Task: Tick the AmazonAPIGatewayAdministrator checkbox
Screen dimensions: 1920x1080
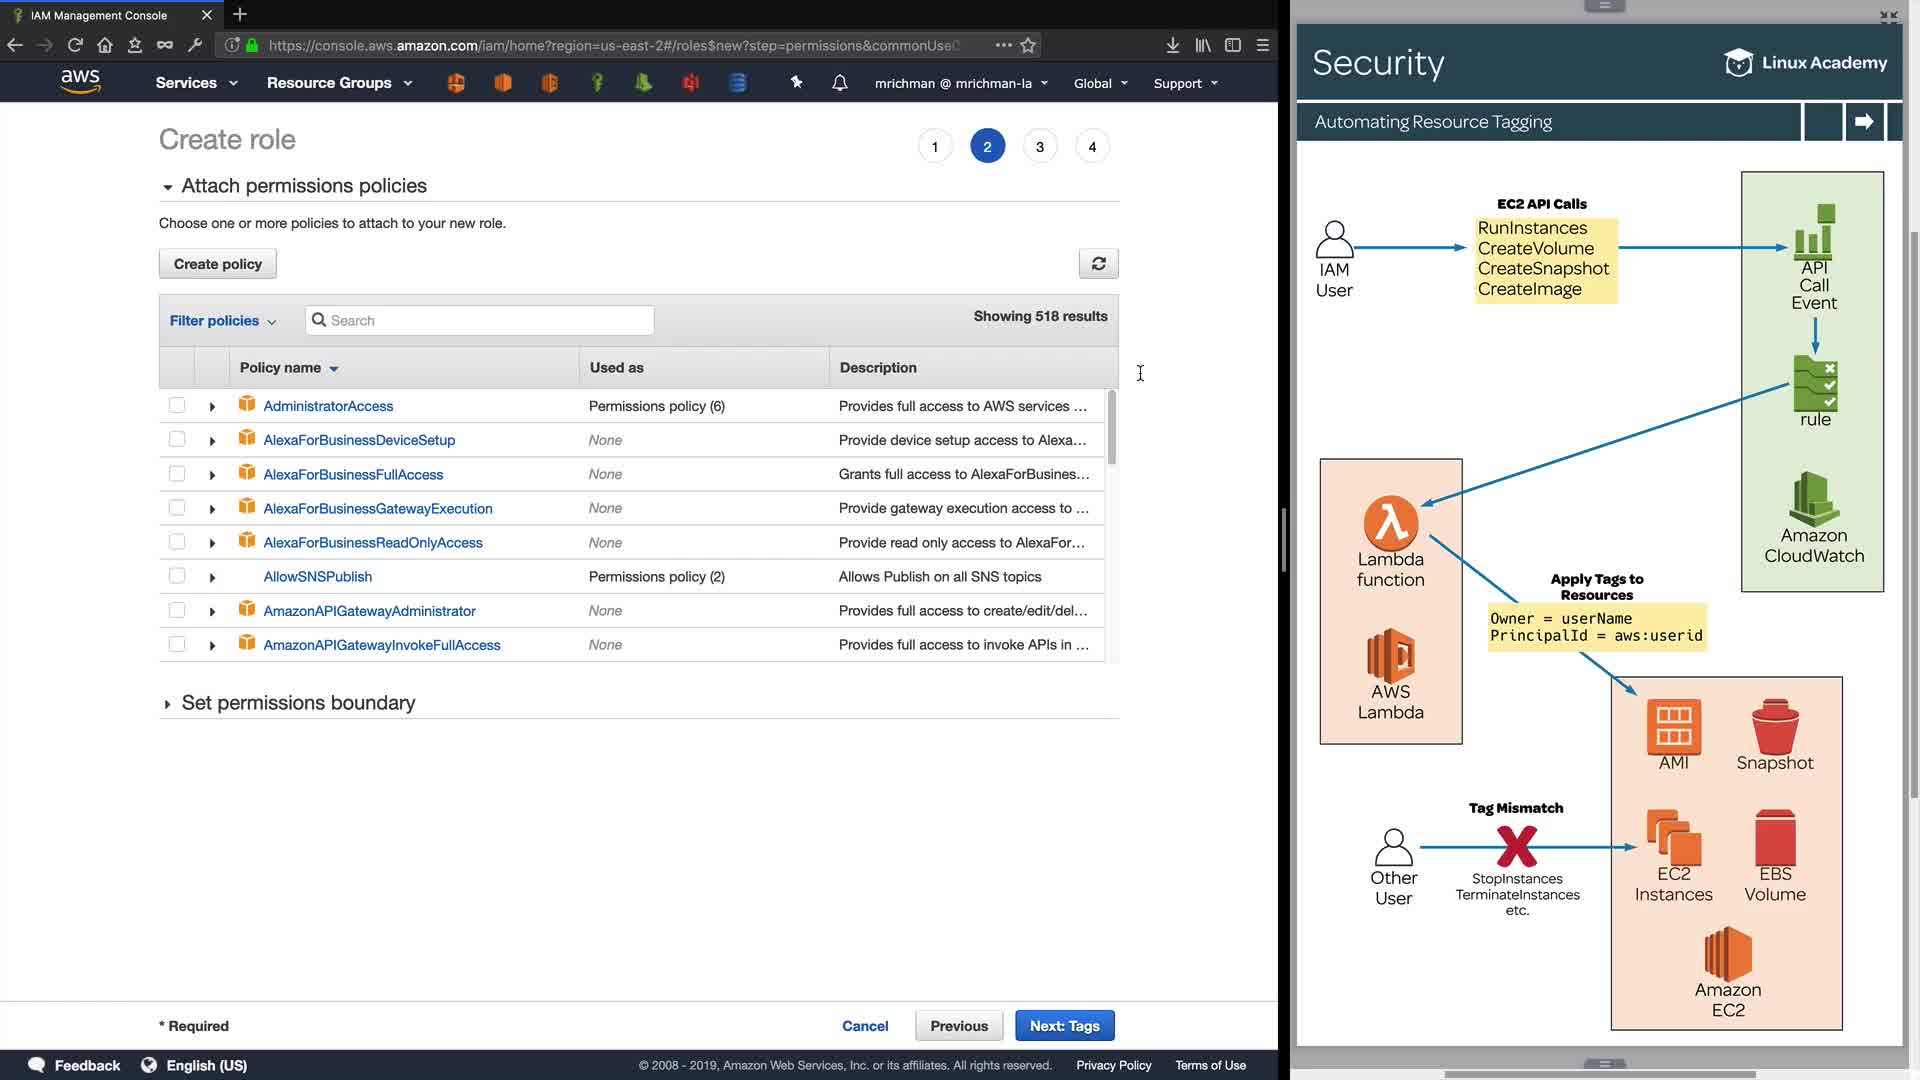Action: click(x=177, y=611)
